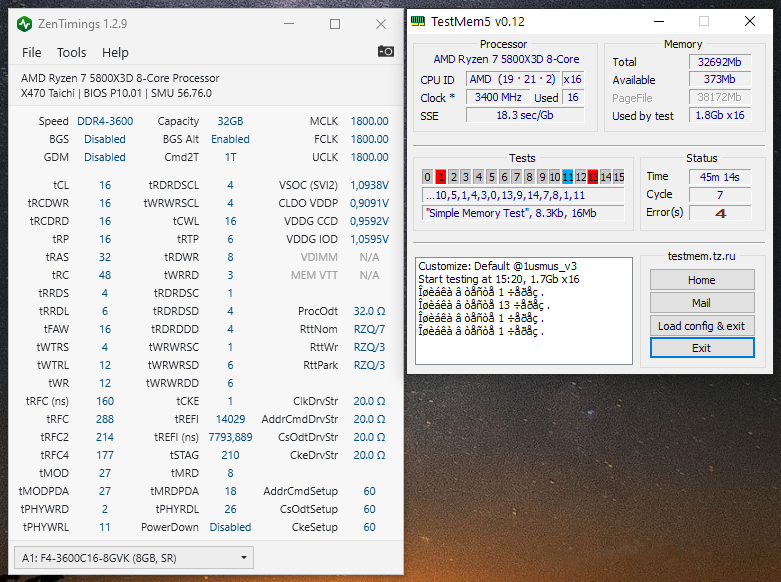The width and height of the screenshot is (781, 582).
Task: Select blue test box 11
Action: (x=567, y=177)
